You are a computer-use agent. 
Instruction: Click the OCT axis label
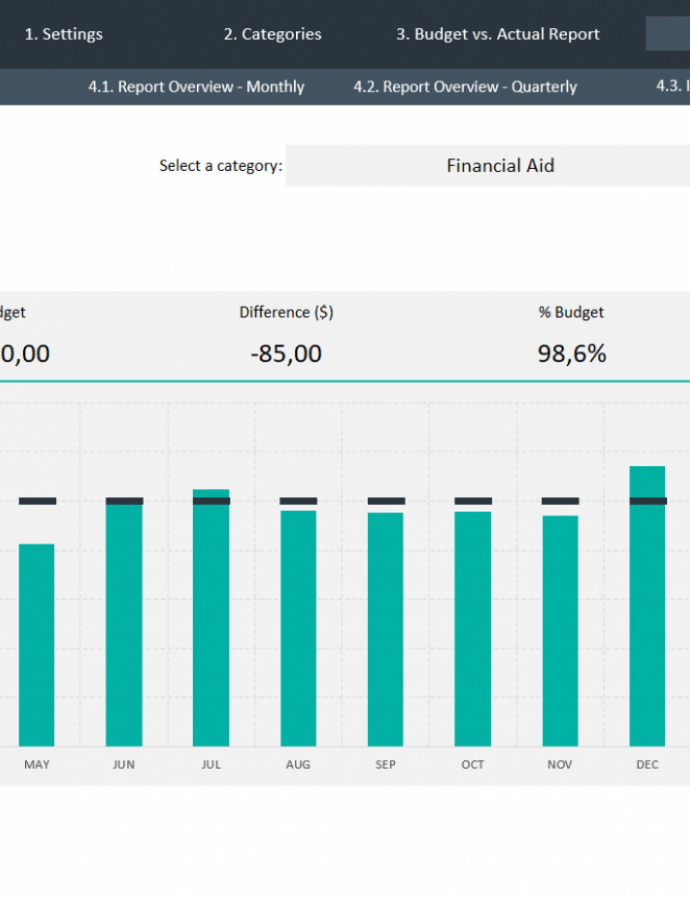point(473,765)
